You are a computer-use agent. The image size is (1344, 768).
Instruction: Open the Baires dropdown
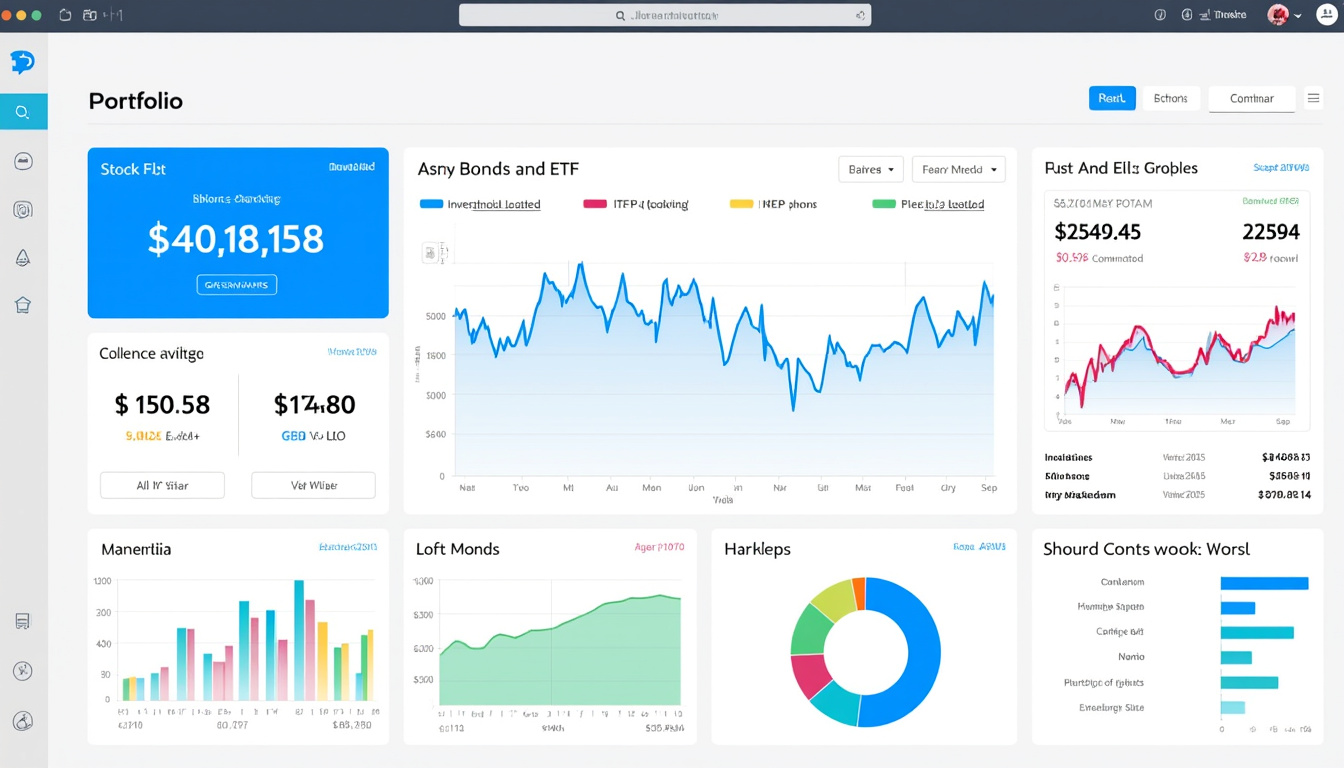tap(870, 169)
